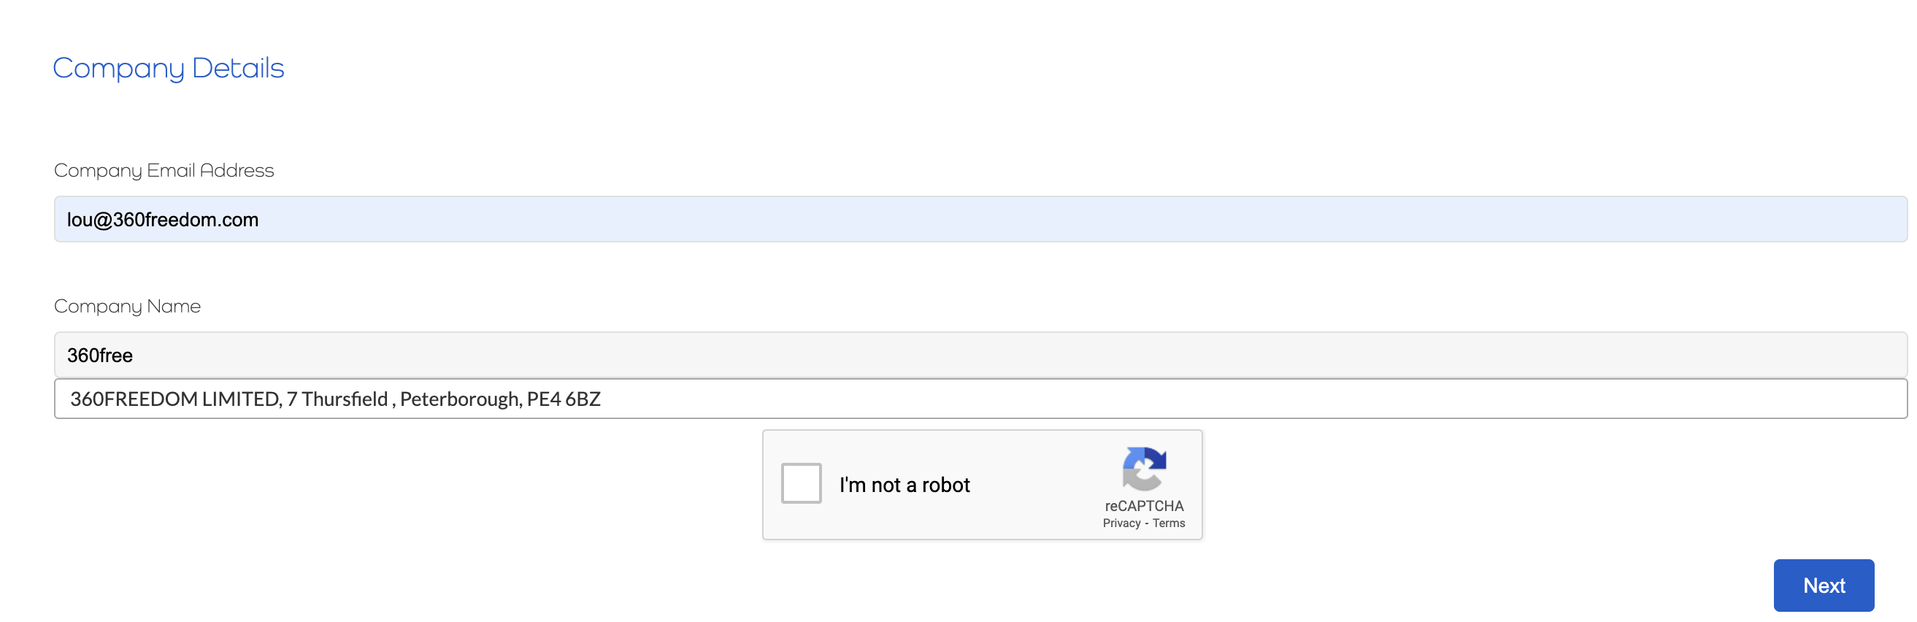Click the Company Email Address label

(163, 170)
